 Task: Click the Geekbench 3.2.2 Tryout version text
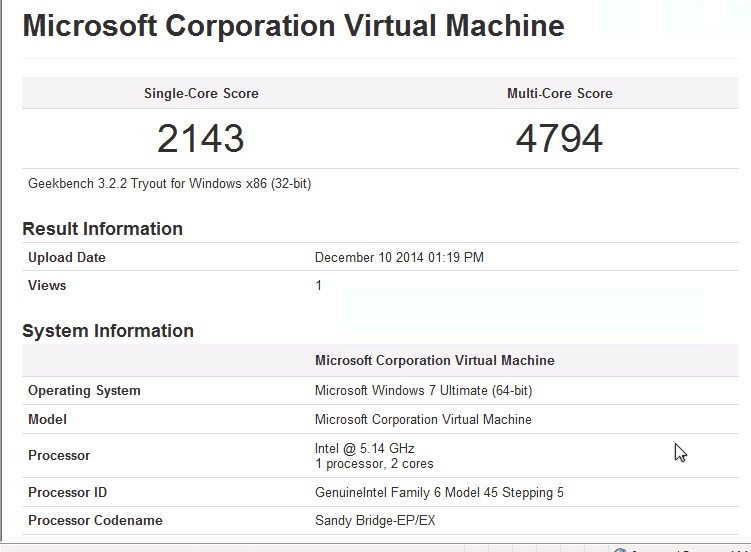[169, 184]
